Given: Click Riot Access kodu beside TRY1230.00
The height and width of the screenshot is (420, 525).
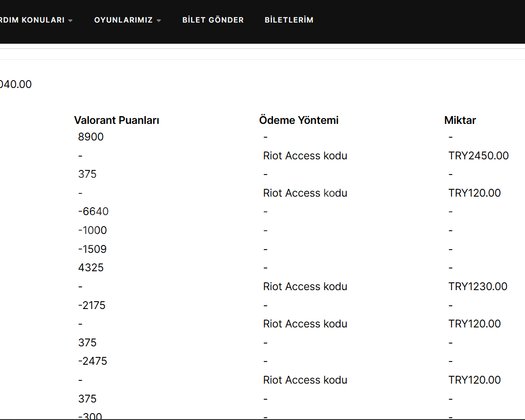Looking at the screenshot, I should pyautogui.click(x=305, y=286).
